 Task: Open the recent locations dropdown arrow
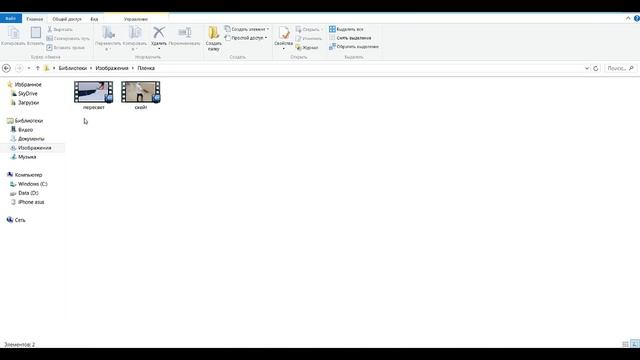[x=29, y=68]
